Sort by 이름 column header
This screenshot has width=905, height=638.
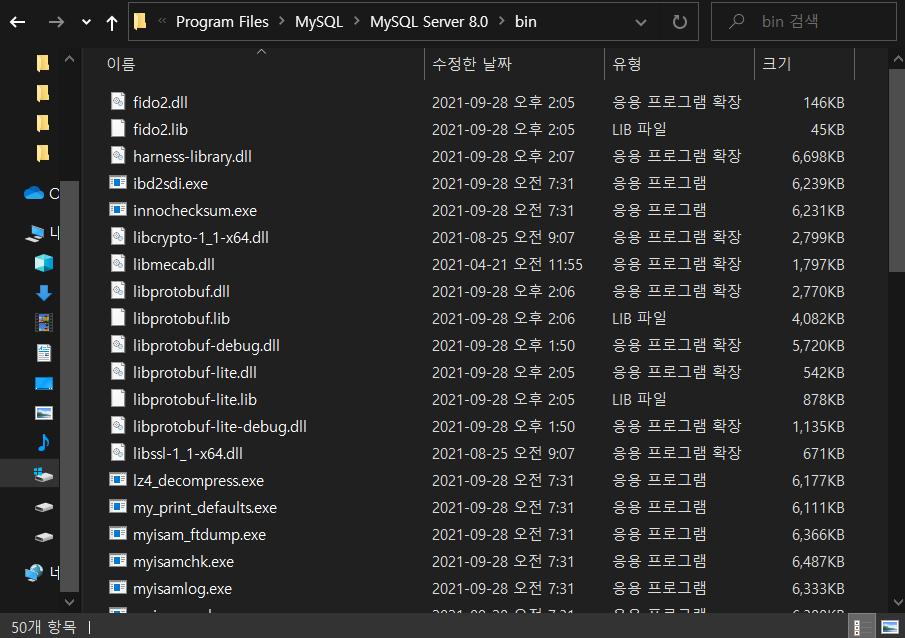(x=121, y=64)
